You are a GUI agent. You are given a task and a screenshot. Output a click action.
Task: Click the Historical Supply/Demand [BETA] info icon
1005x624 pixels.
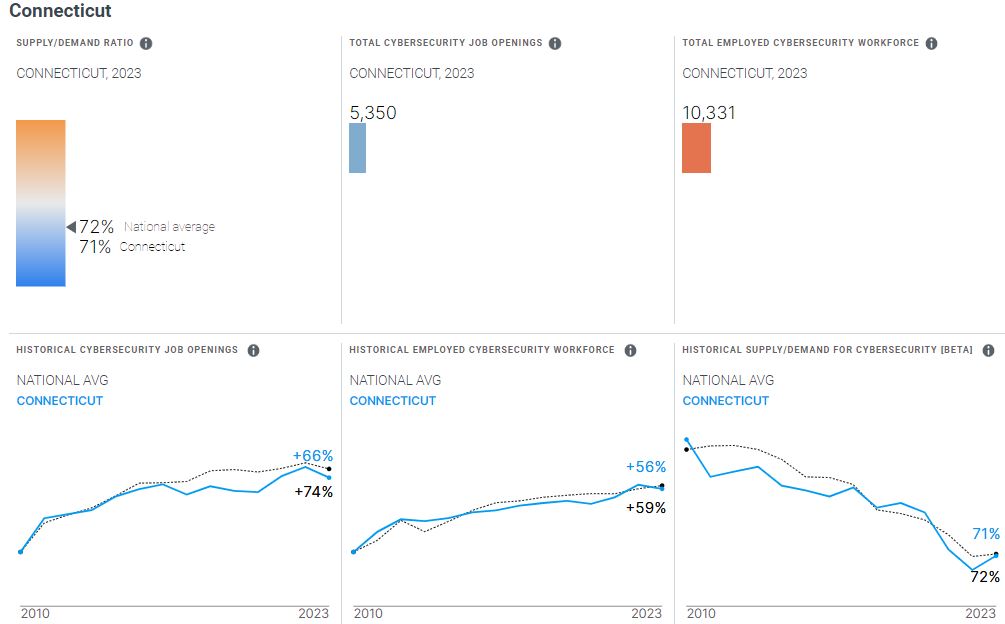988,350
